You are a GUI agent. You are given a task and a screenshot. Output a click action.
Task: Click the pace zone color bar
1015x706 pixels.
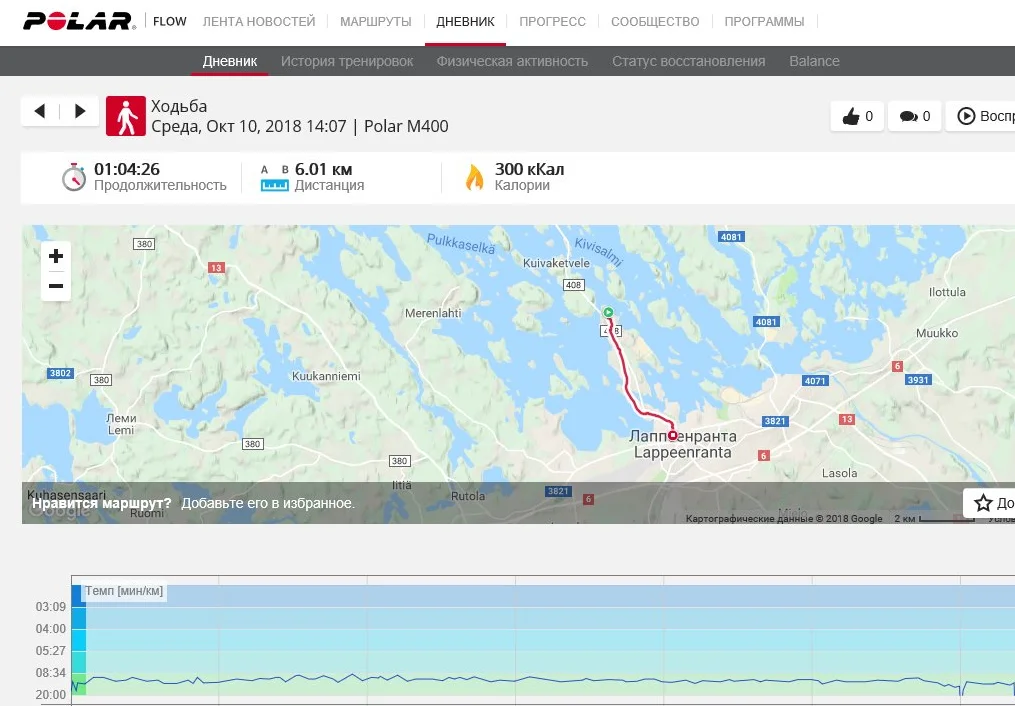(78, 639)
